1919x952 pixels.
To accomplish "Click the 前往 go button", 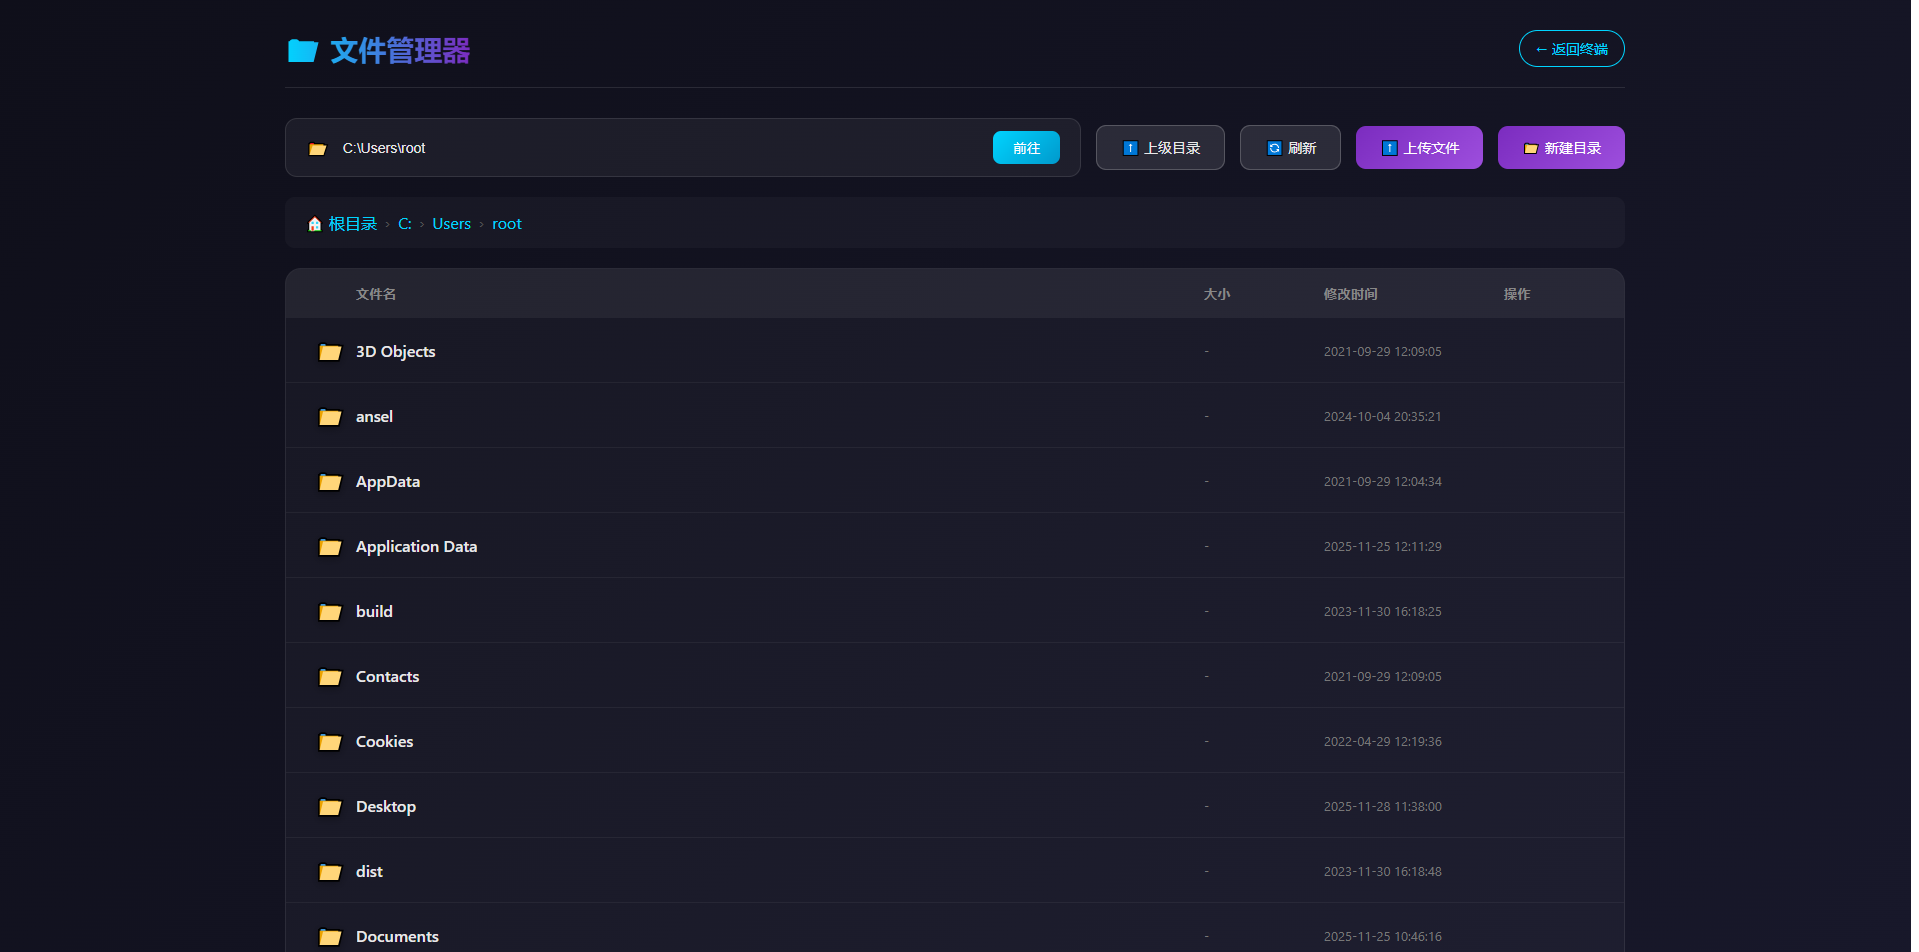I will (x=1026, y=148).
